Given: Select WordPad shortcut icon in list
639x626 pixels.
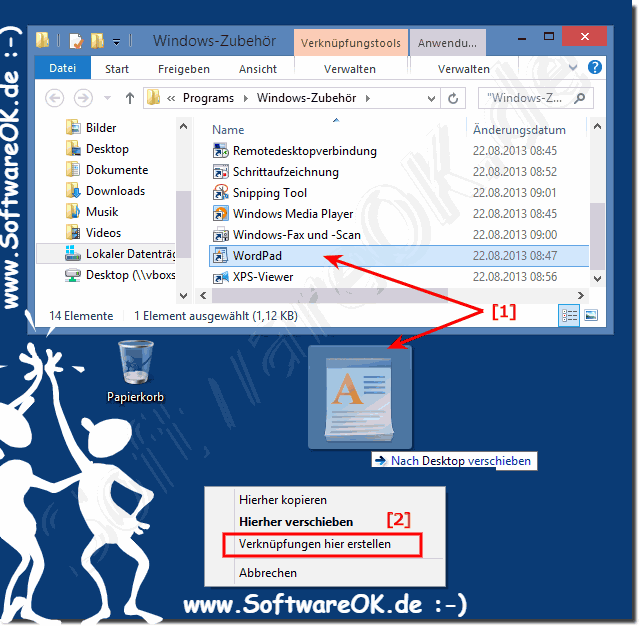Looking at the screenshot, I should click(x=220, y=256).
